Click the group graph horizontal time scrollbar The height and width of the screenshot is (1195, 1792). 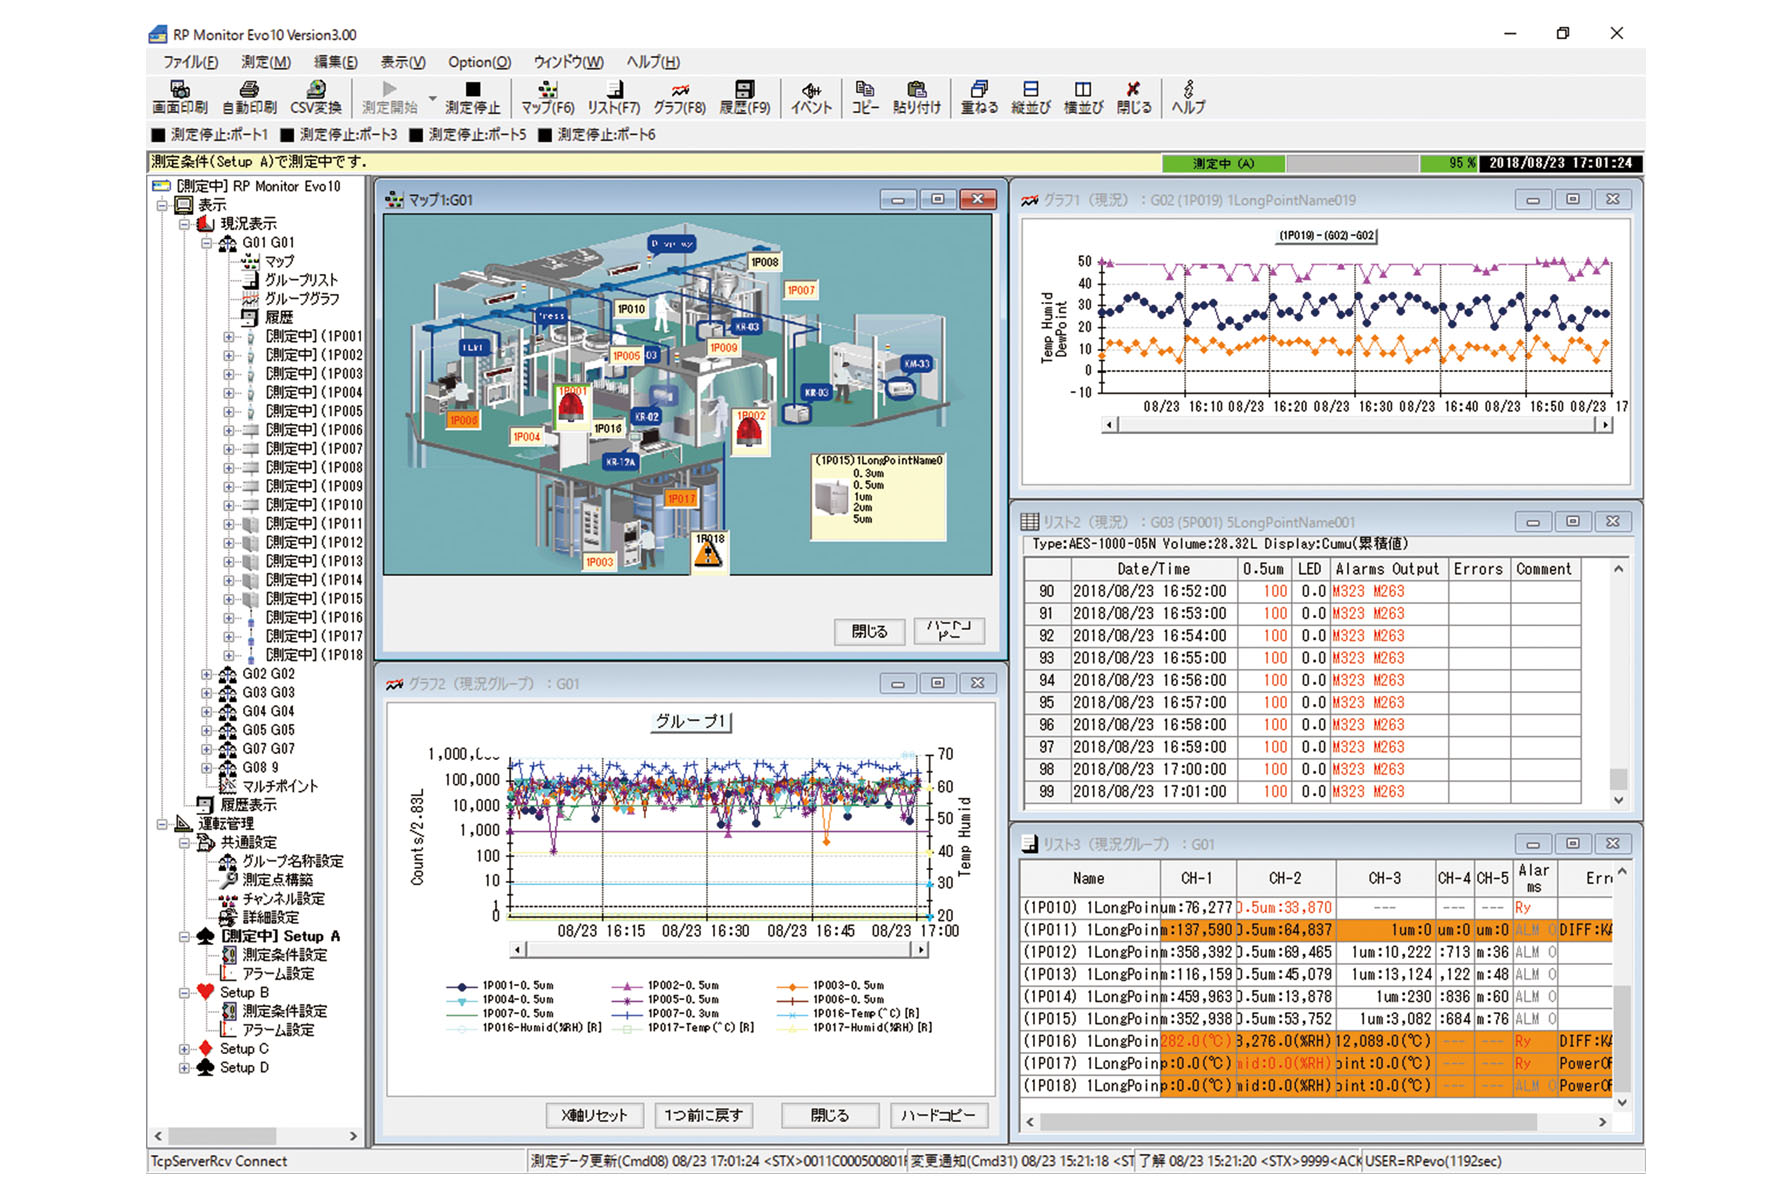tap(720, 949)
